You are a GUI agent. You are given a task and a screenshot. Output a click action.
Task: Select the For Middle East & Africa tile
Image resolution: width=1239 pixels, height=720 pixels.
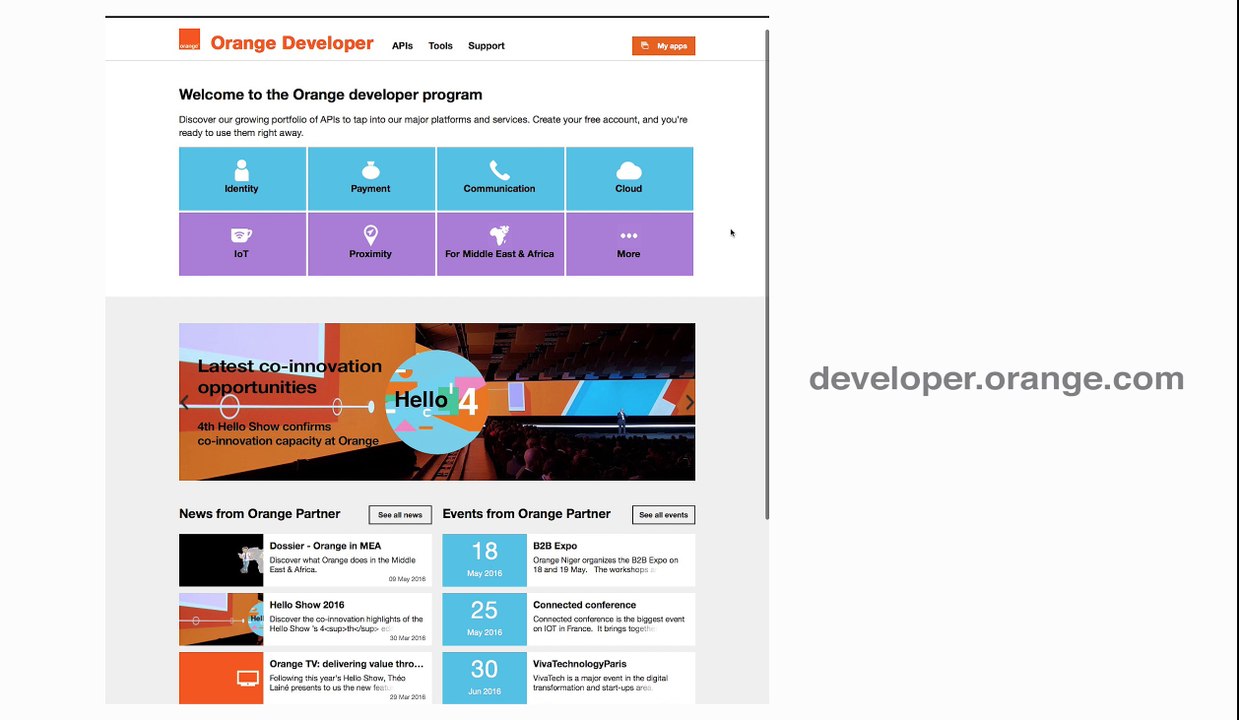coord(500,244)
